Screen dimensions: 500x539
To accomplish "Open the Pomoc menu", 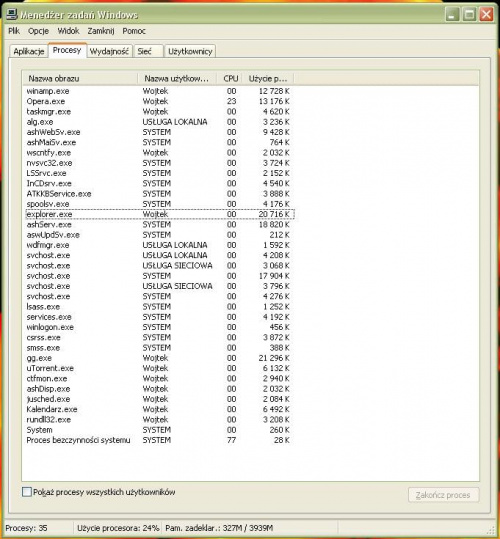I will (x=134, y=31).
